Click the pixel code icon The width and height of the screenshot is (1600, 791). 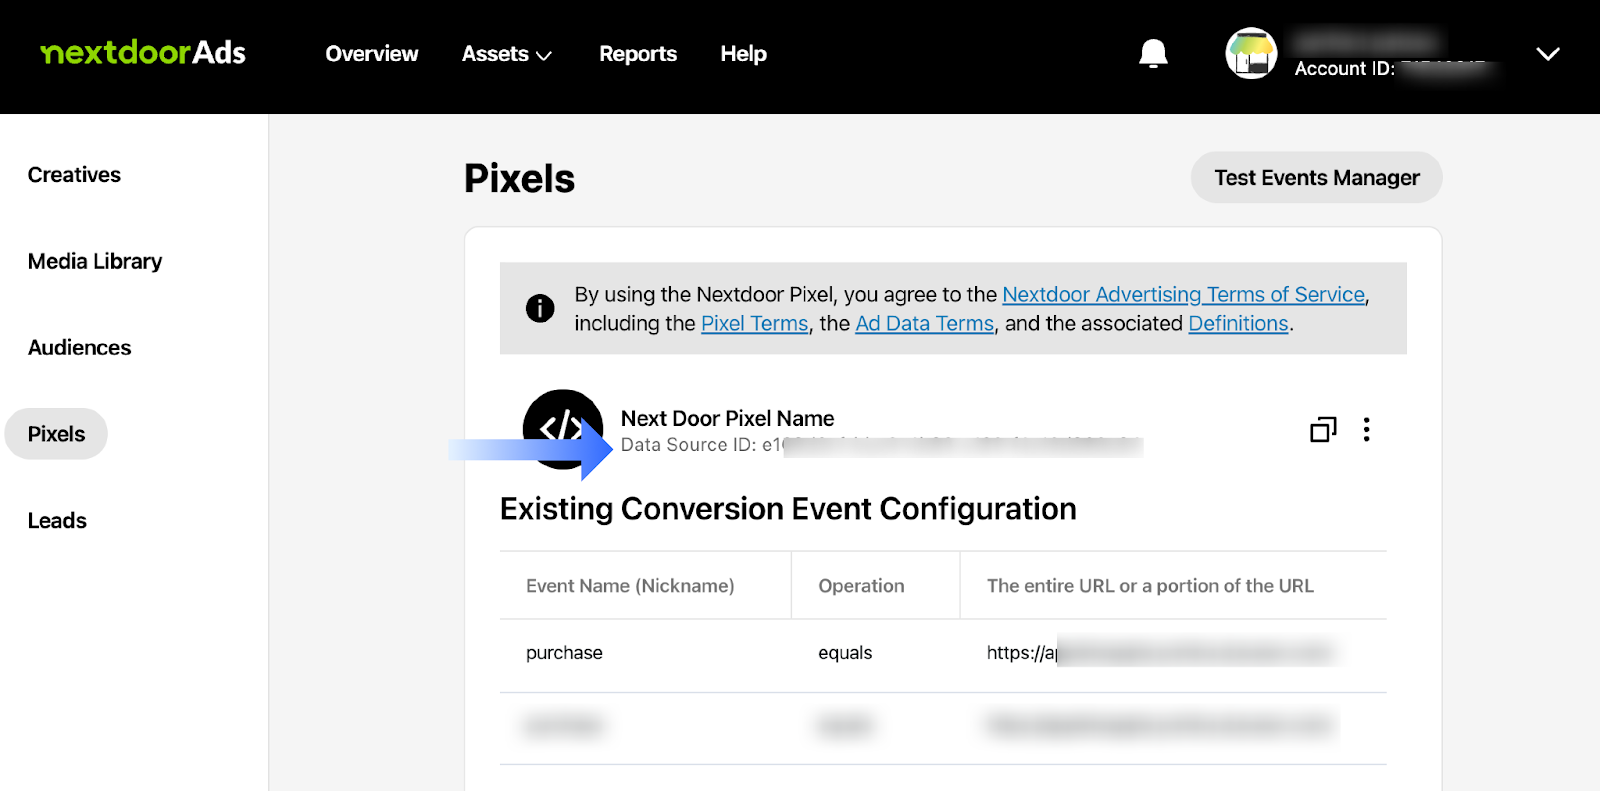[x=562, y=428]
